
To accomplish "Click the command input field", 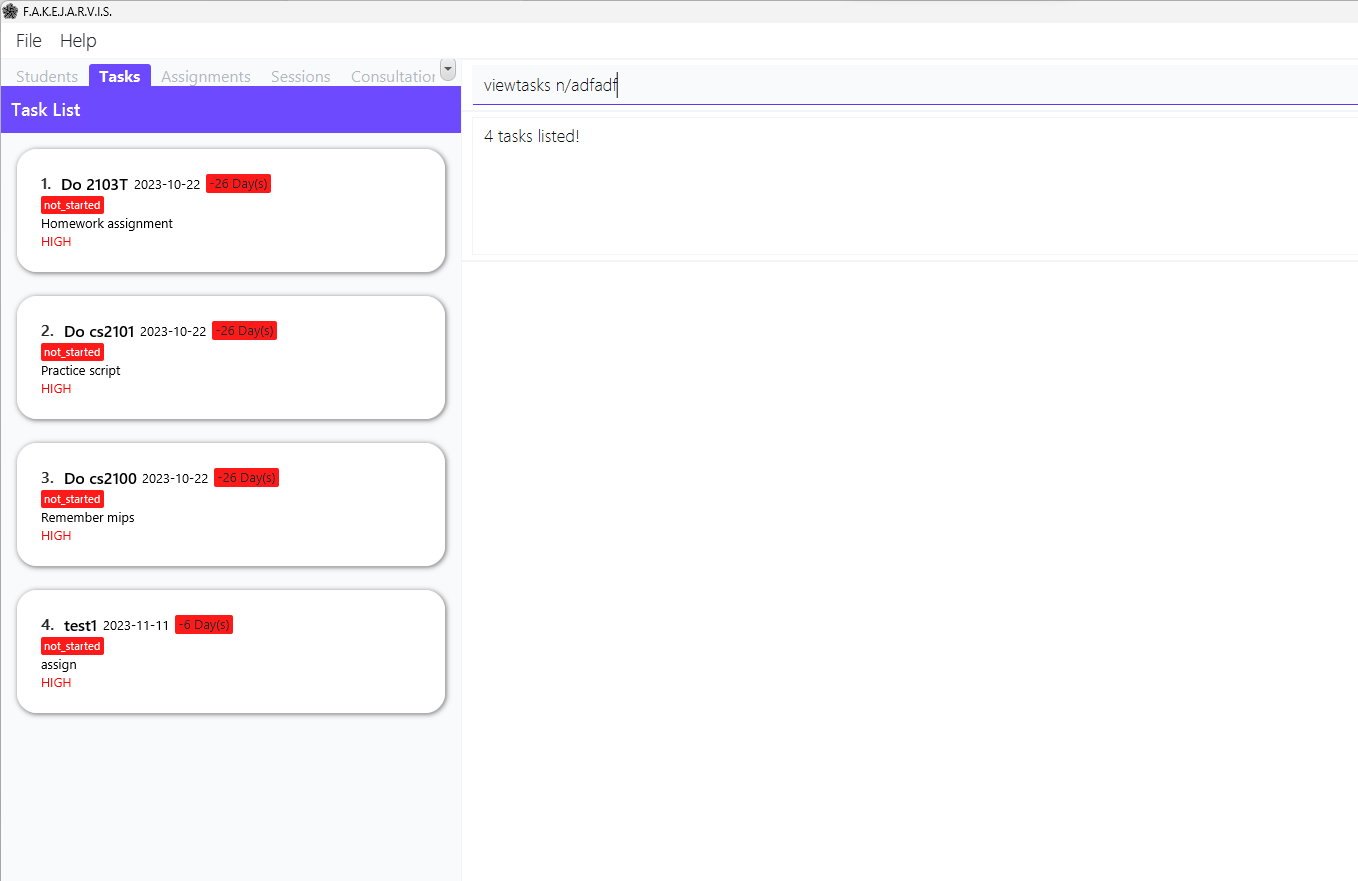I will click(915, 86).
